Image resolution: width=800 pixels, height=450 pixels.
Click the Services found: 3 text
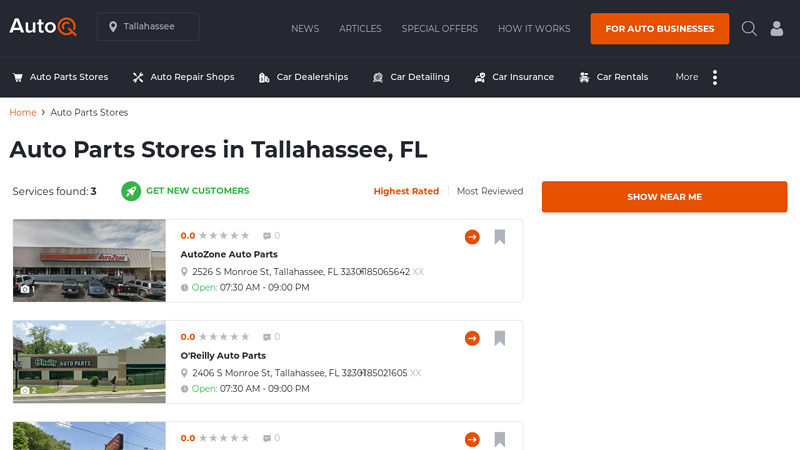click(x=55, y=191)
